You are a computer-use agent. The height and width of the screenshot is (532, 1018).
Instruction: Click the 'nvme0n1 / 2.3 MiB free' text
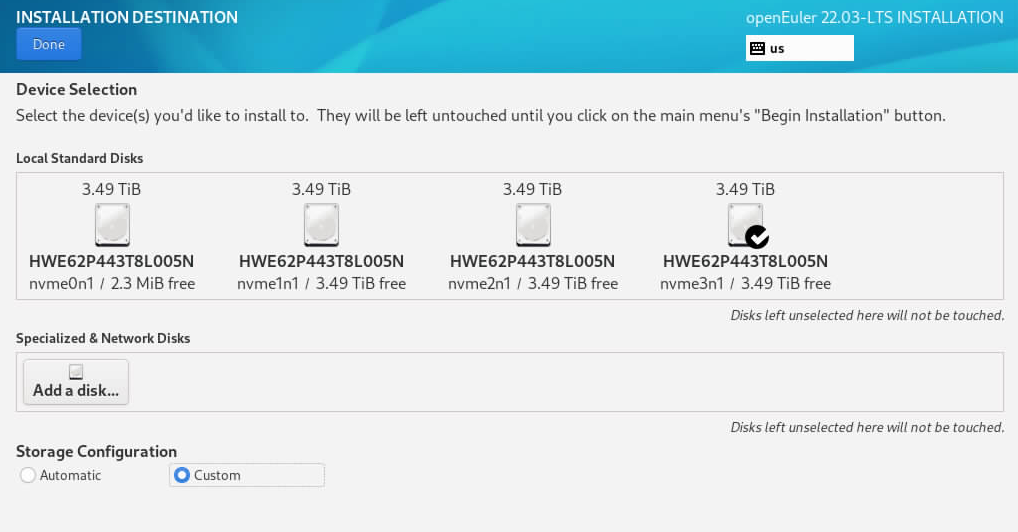(x=112, y=283)
